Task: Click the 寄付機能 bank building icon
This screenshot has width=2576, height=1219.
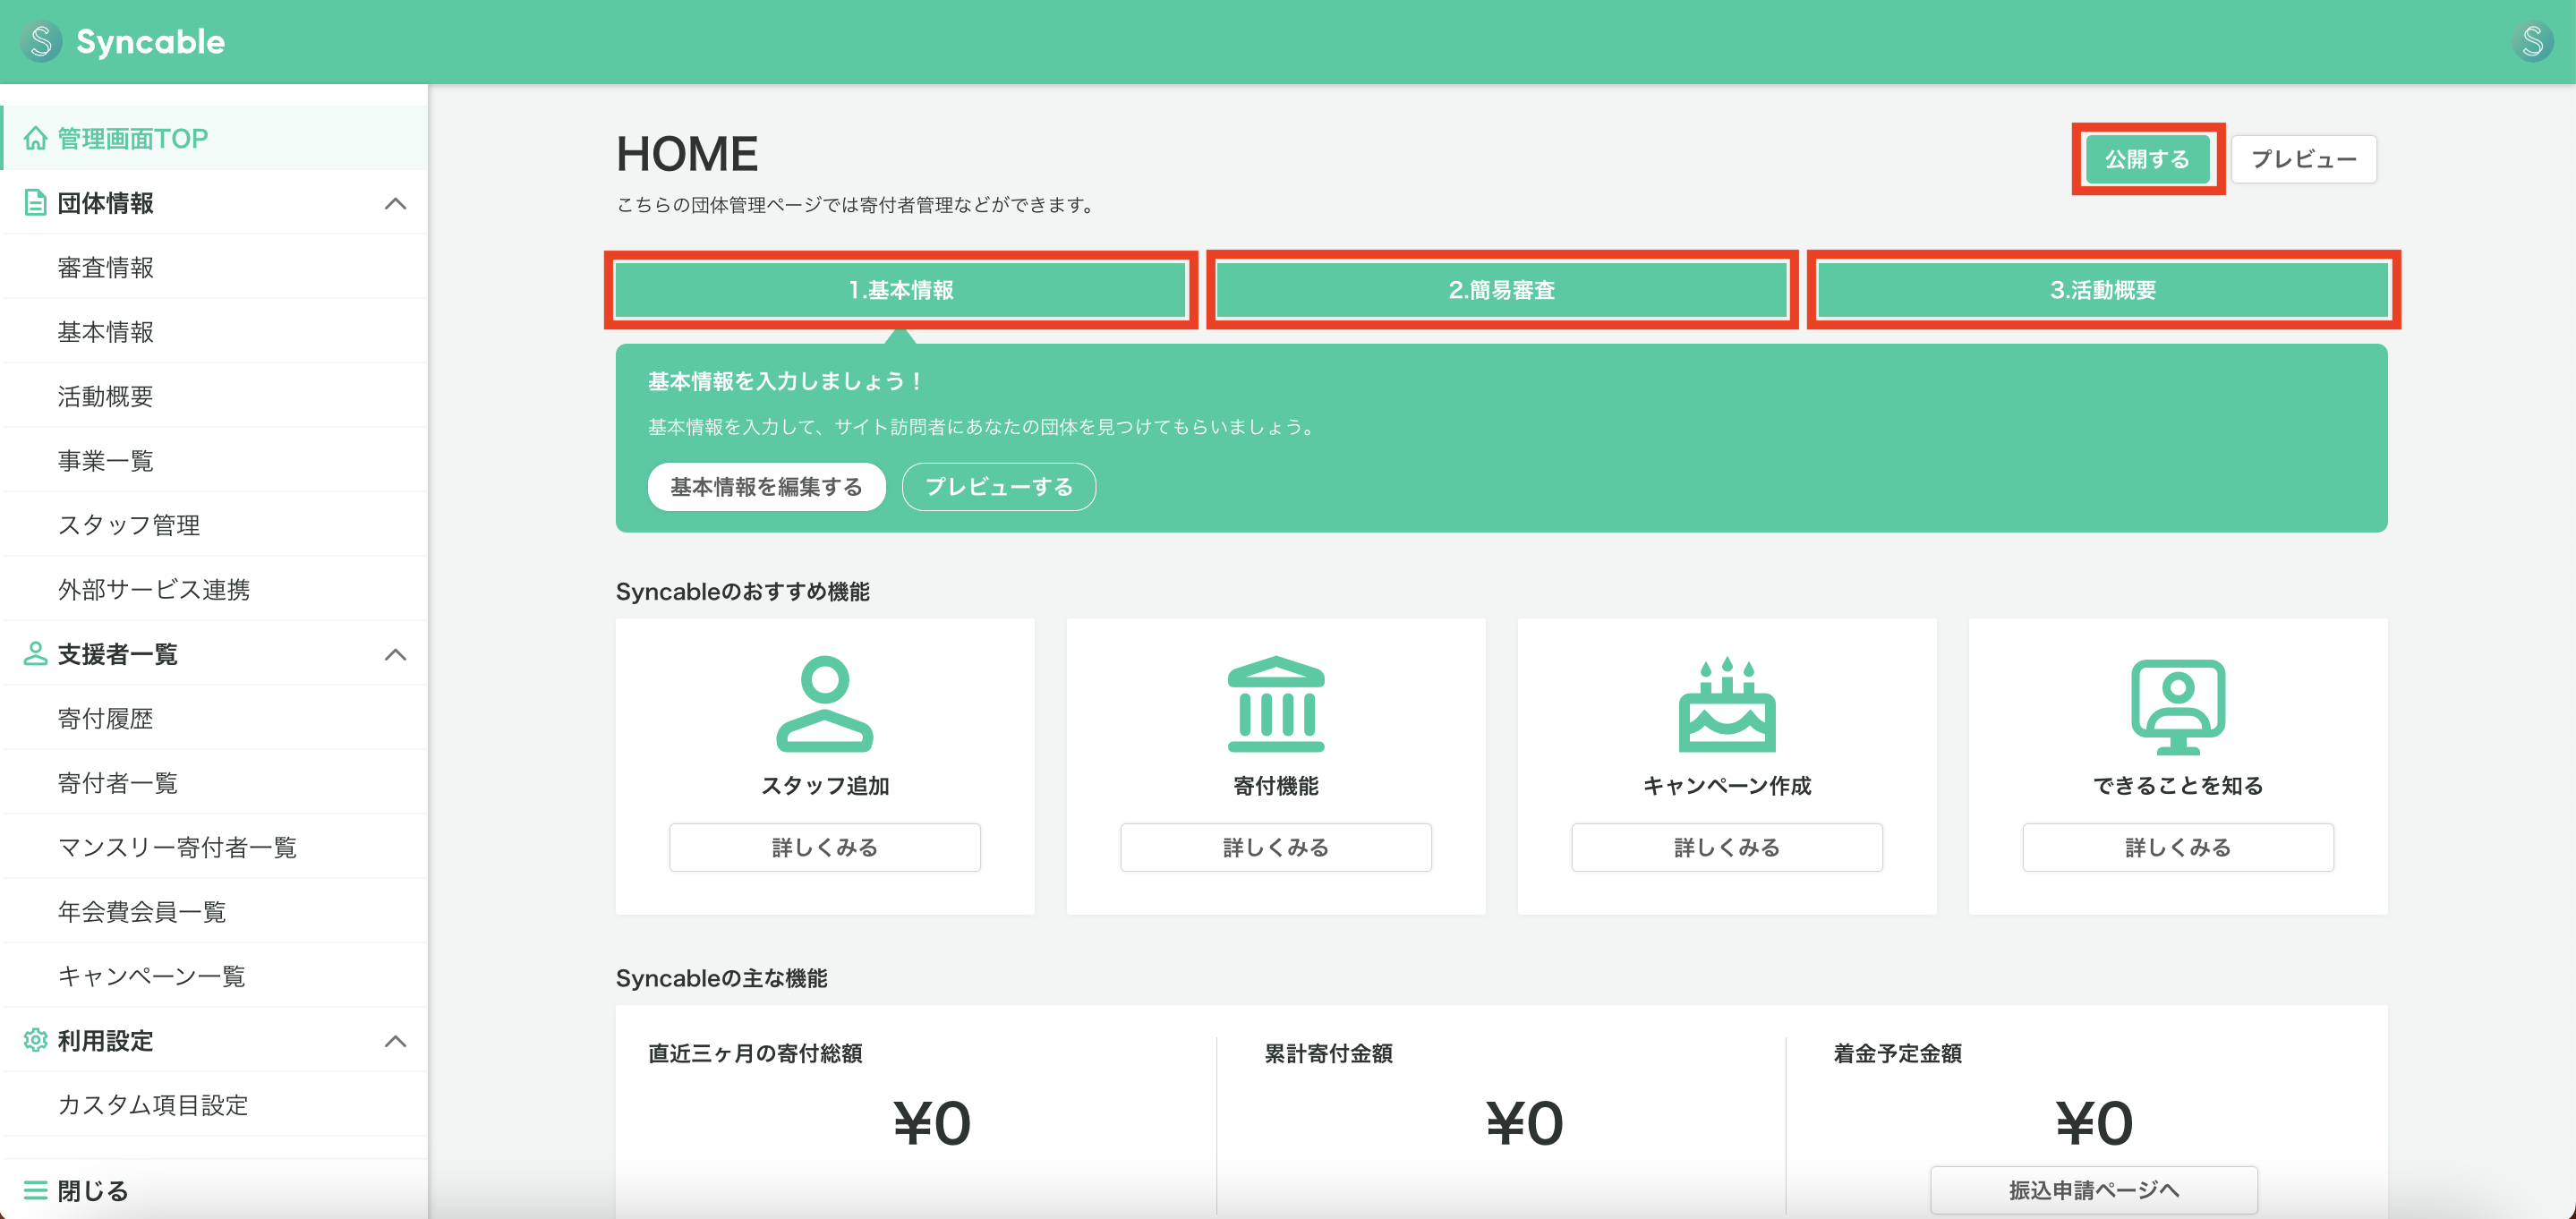Action: point(1276,704)
